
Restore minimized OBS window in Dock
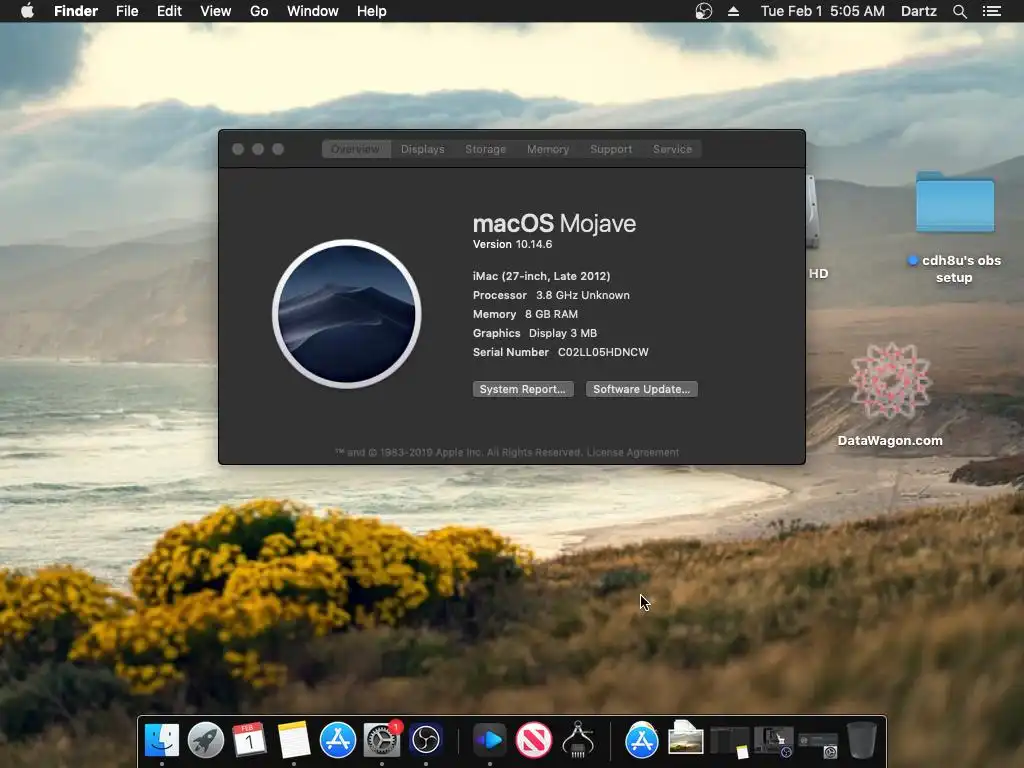773,741
